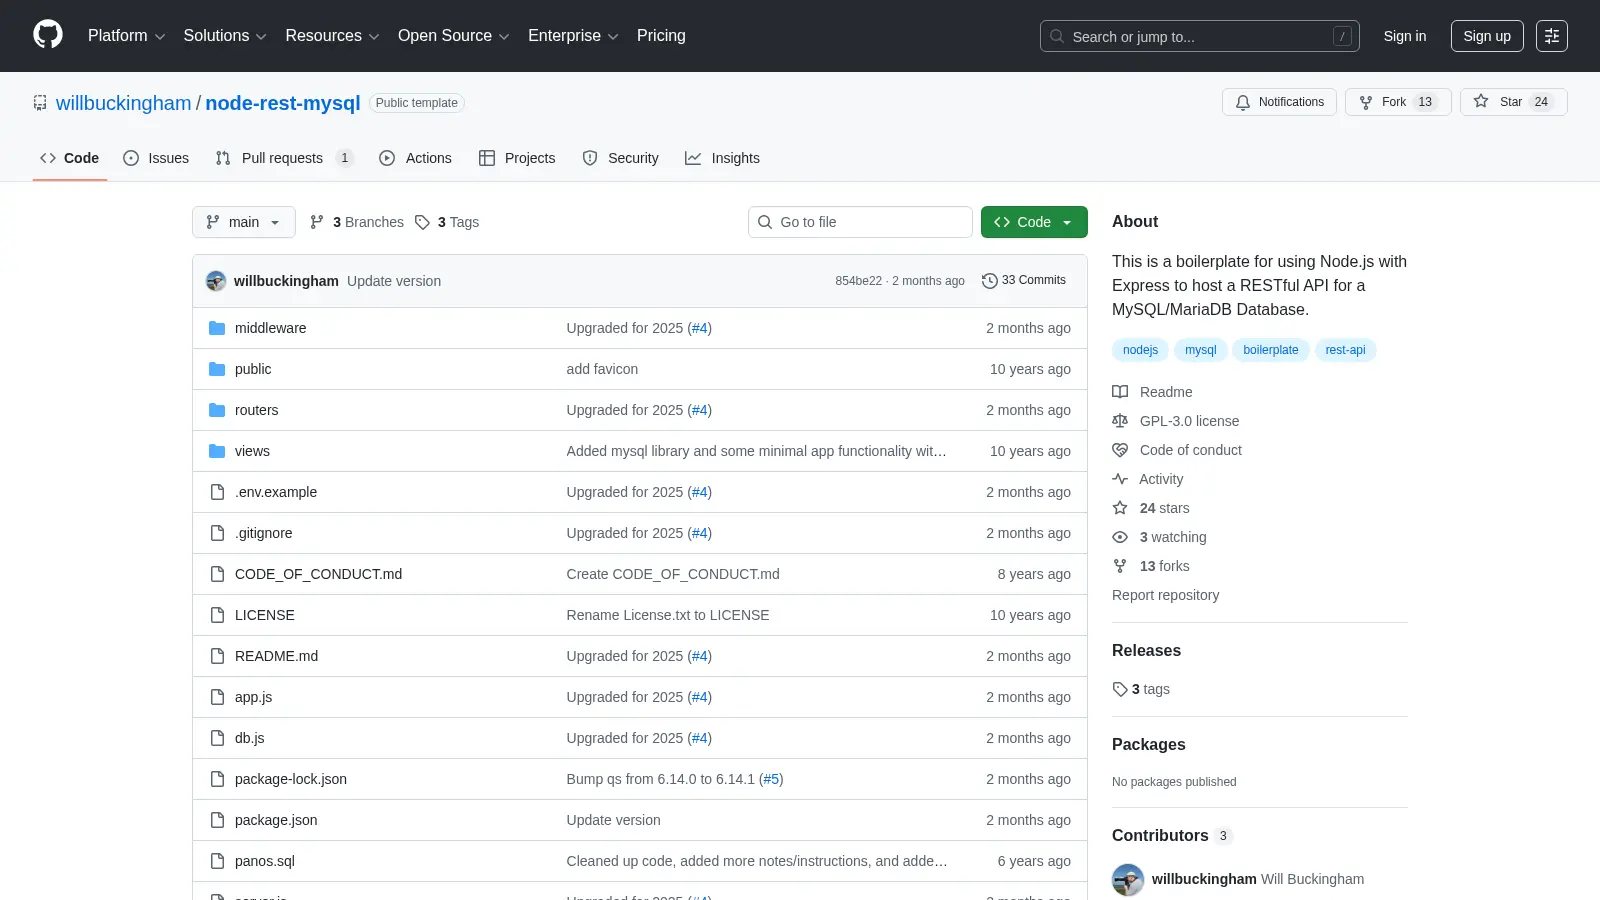Switch to the Actions tab
The image size is (1600, 900).
click(x=415, y=158)
